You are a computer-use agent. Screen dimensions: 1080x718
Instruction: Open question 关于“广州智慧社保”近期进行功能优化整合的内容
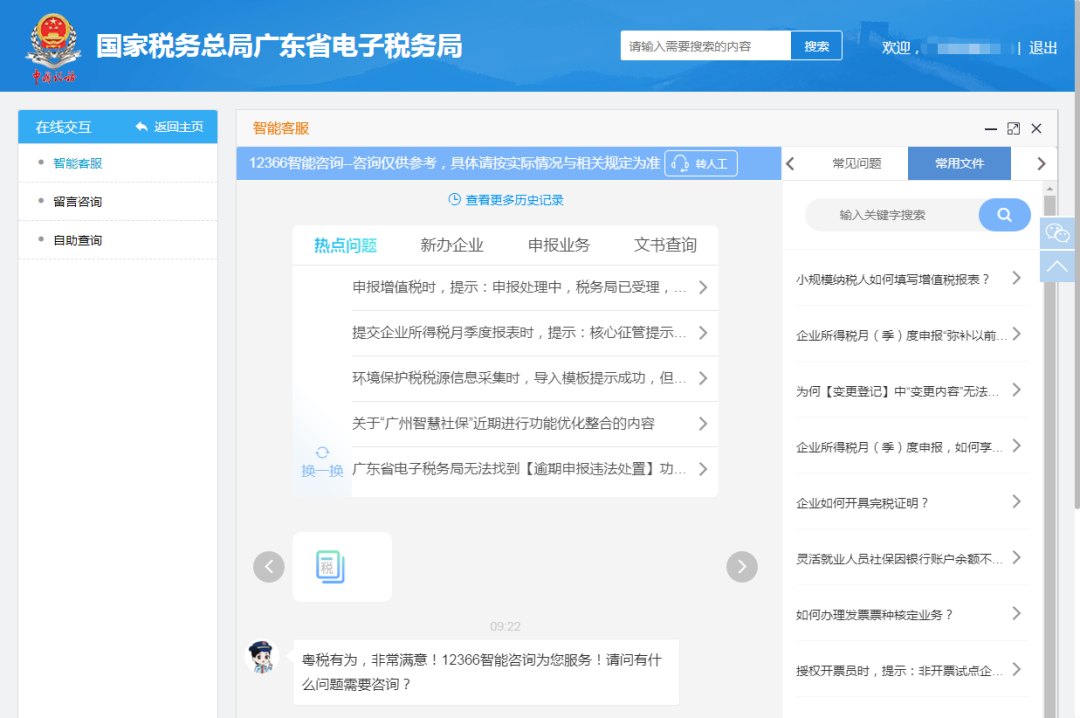click(503, 424)
